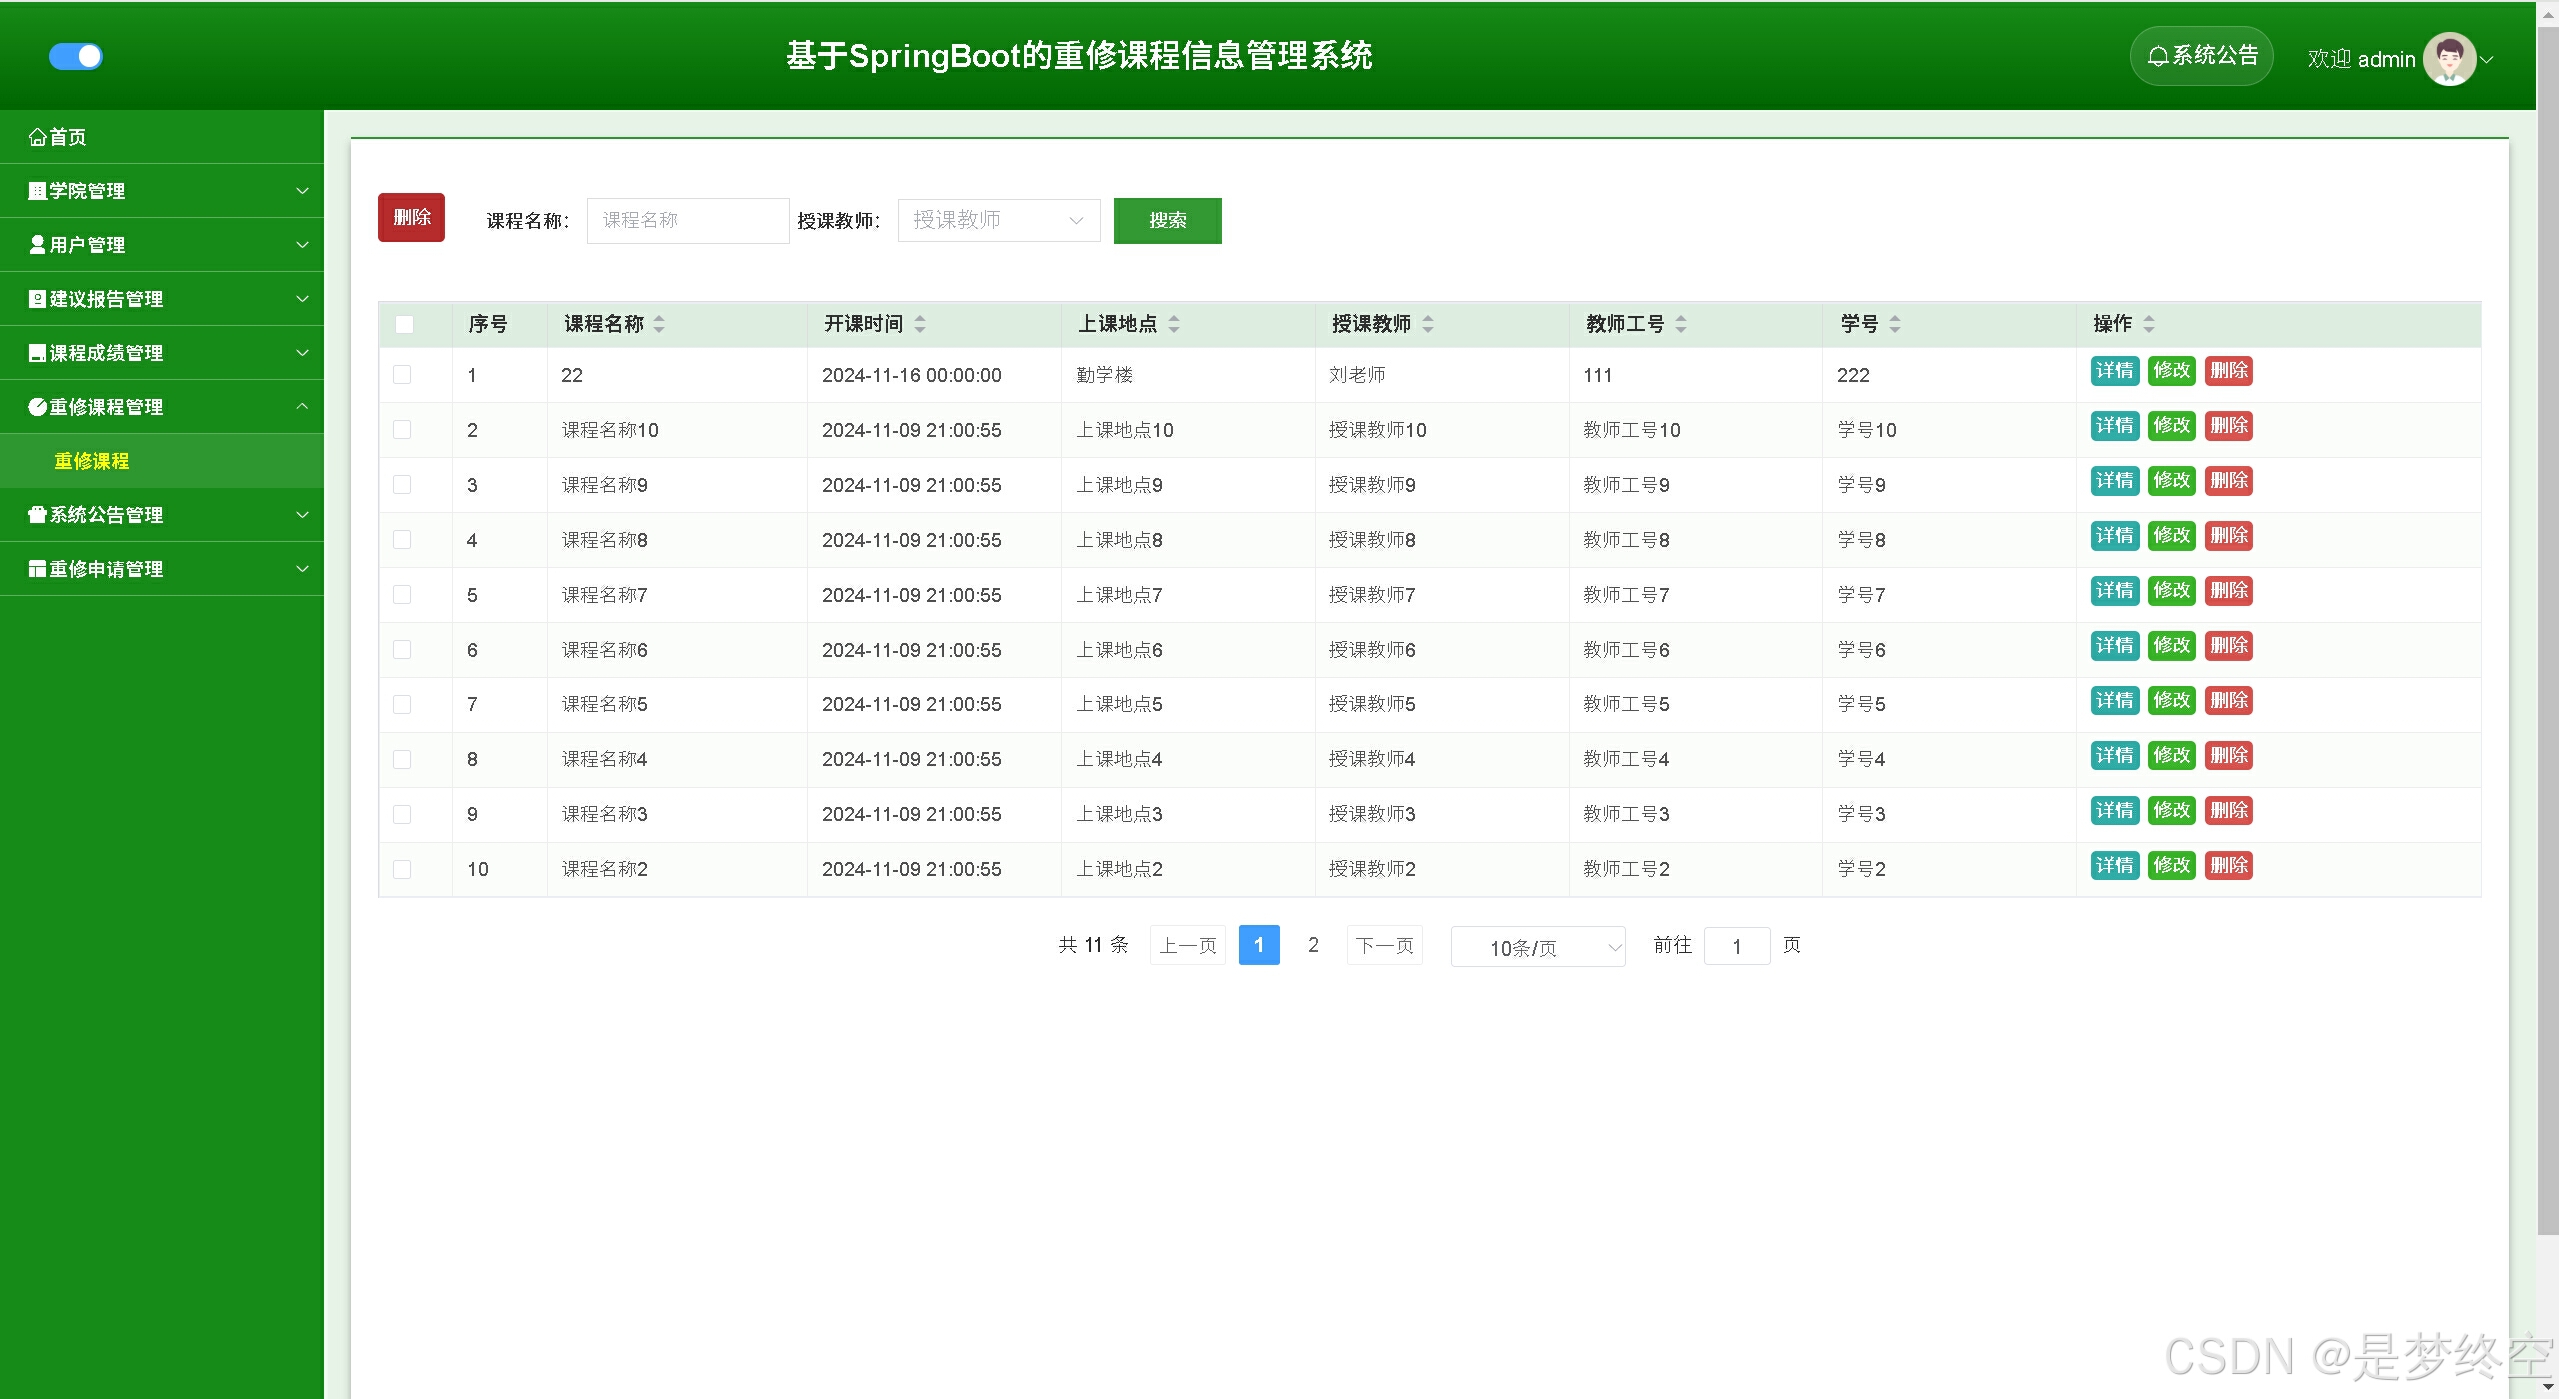2559x1399 pixels.
Task: Click the admin avatar picture
Action: click(2448, 59)
